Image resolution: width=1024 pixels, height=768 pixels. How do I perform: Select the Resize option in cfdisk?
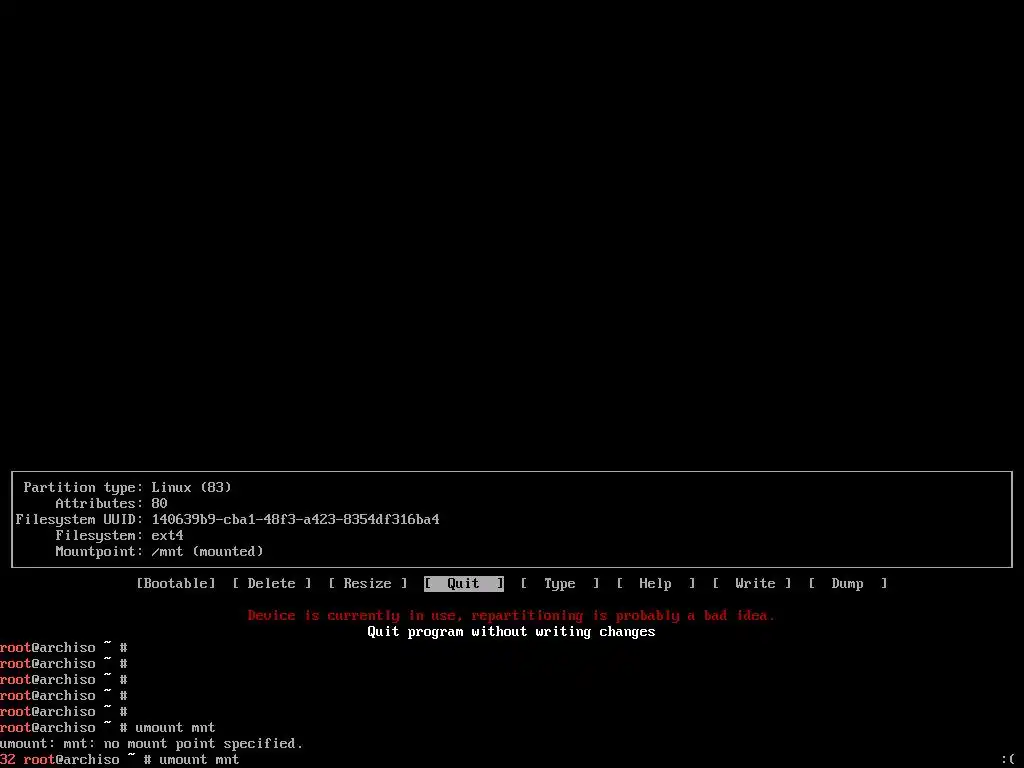[368, 583]
